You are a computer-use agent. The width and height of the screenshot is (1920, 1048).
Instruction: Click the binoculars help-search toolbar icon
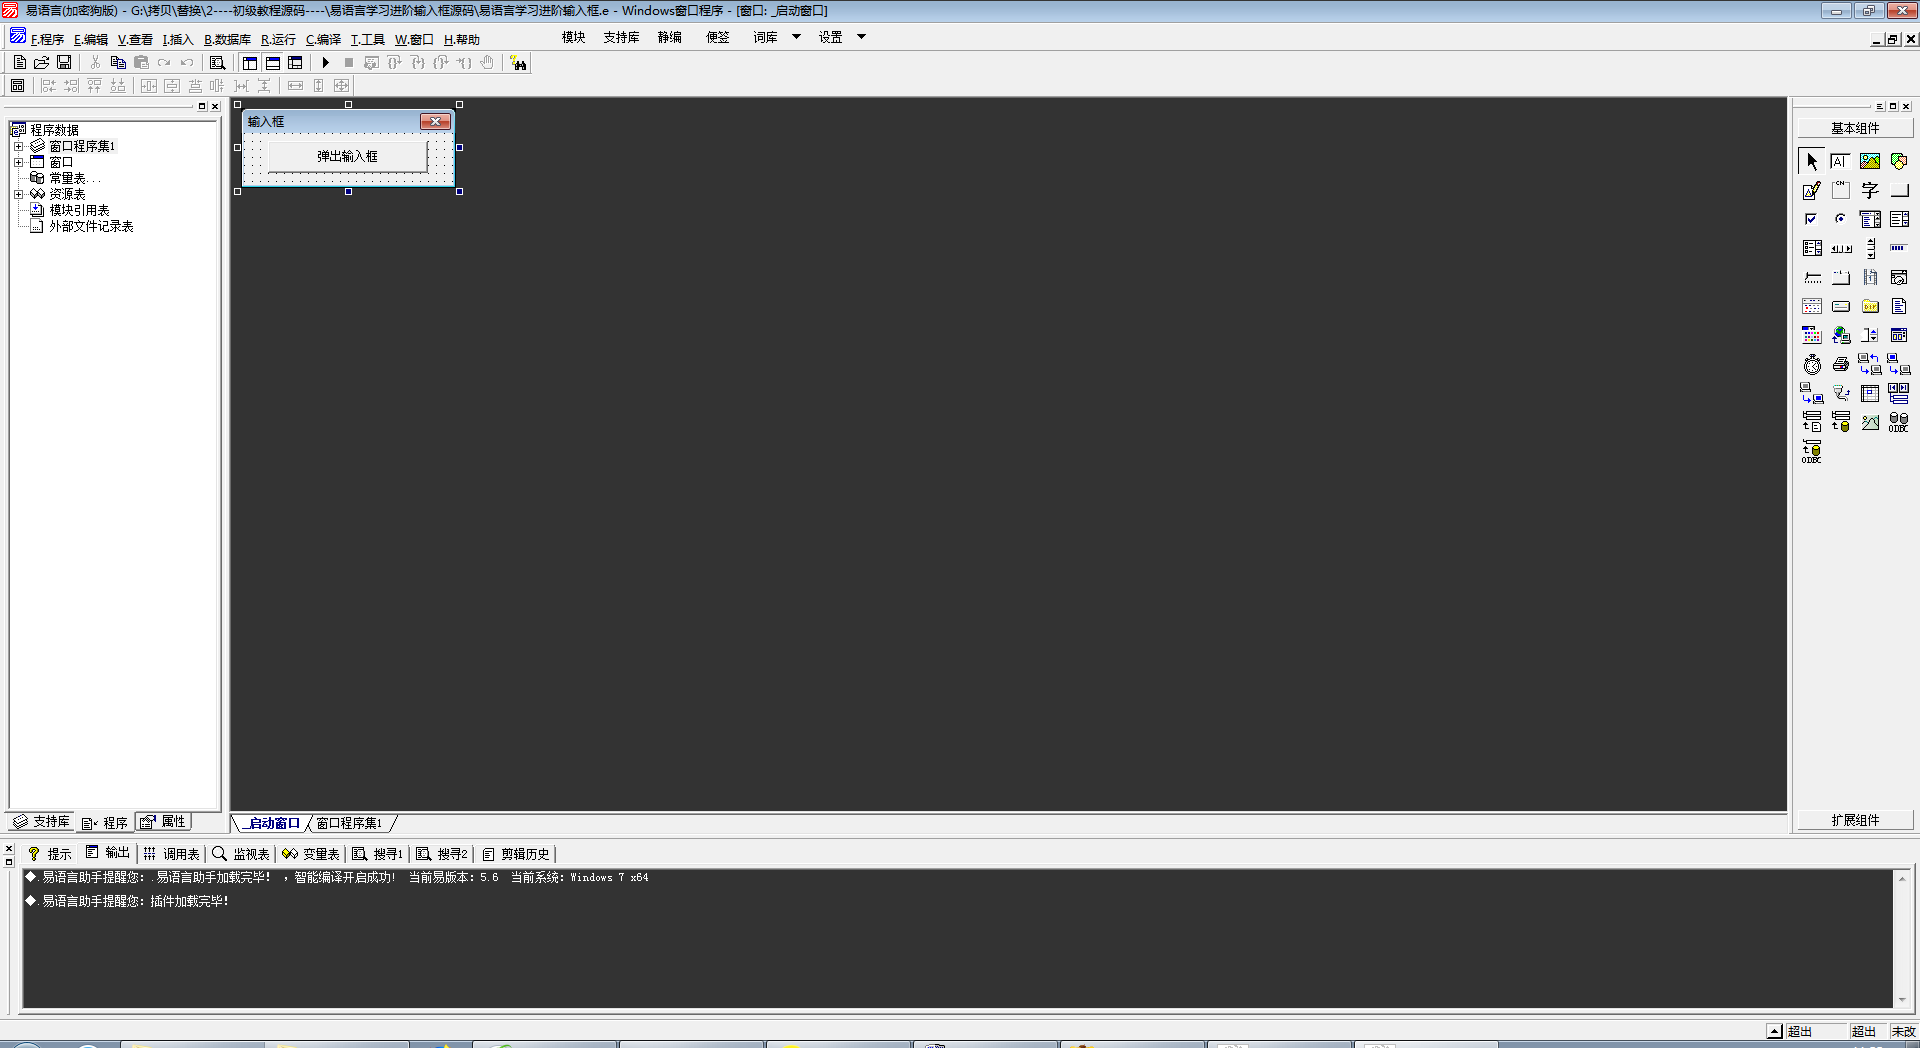point(518,63)
